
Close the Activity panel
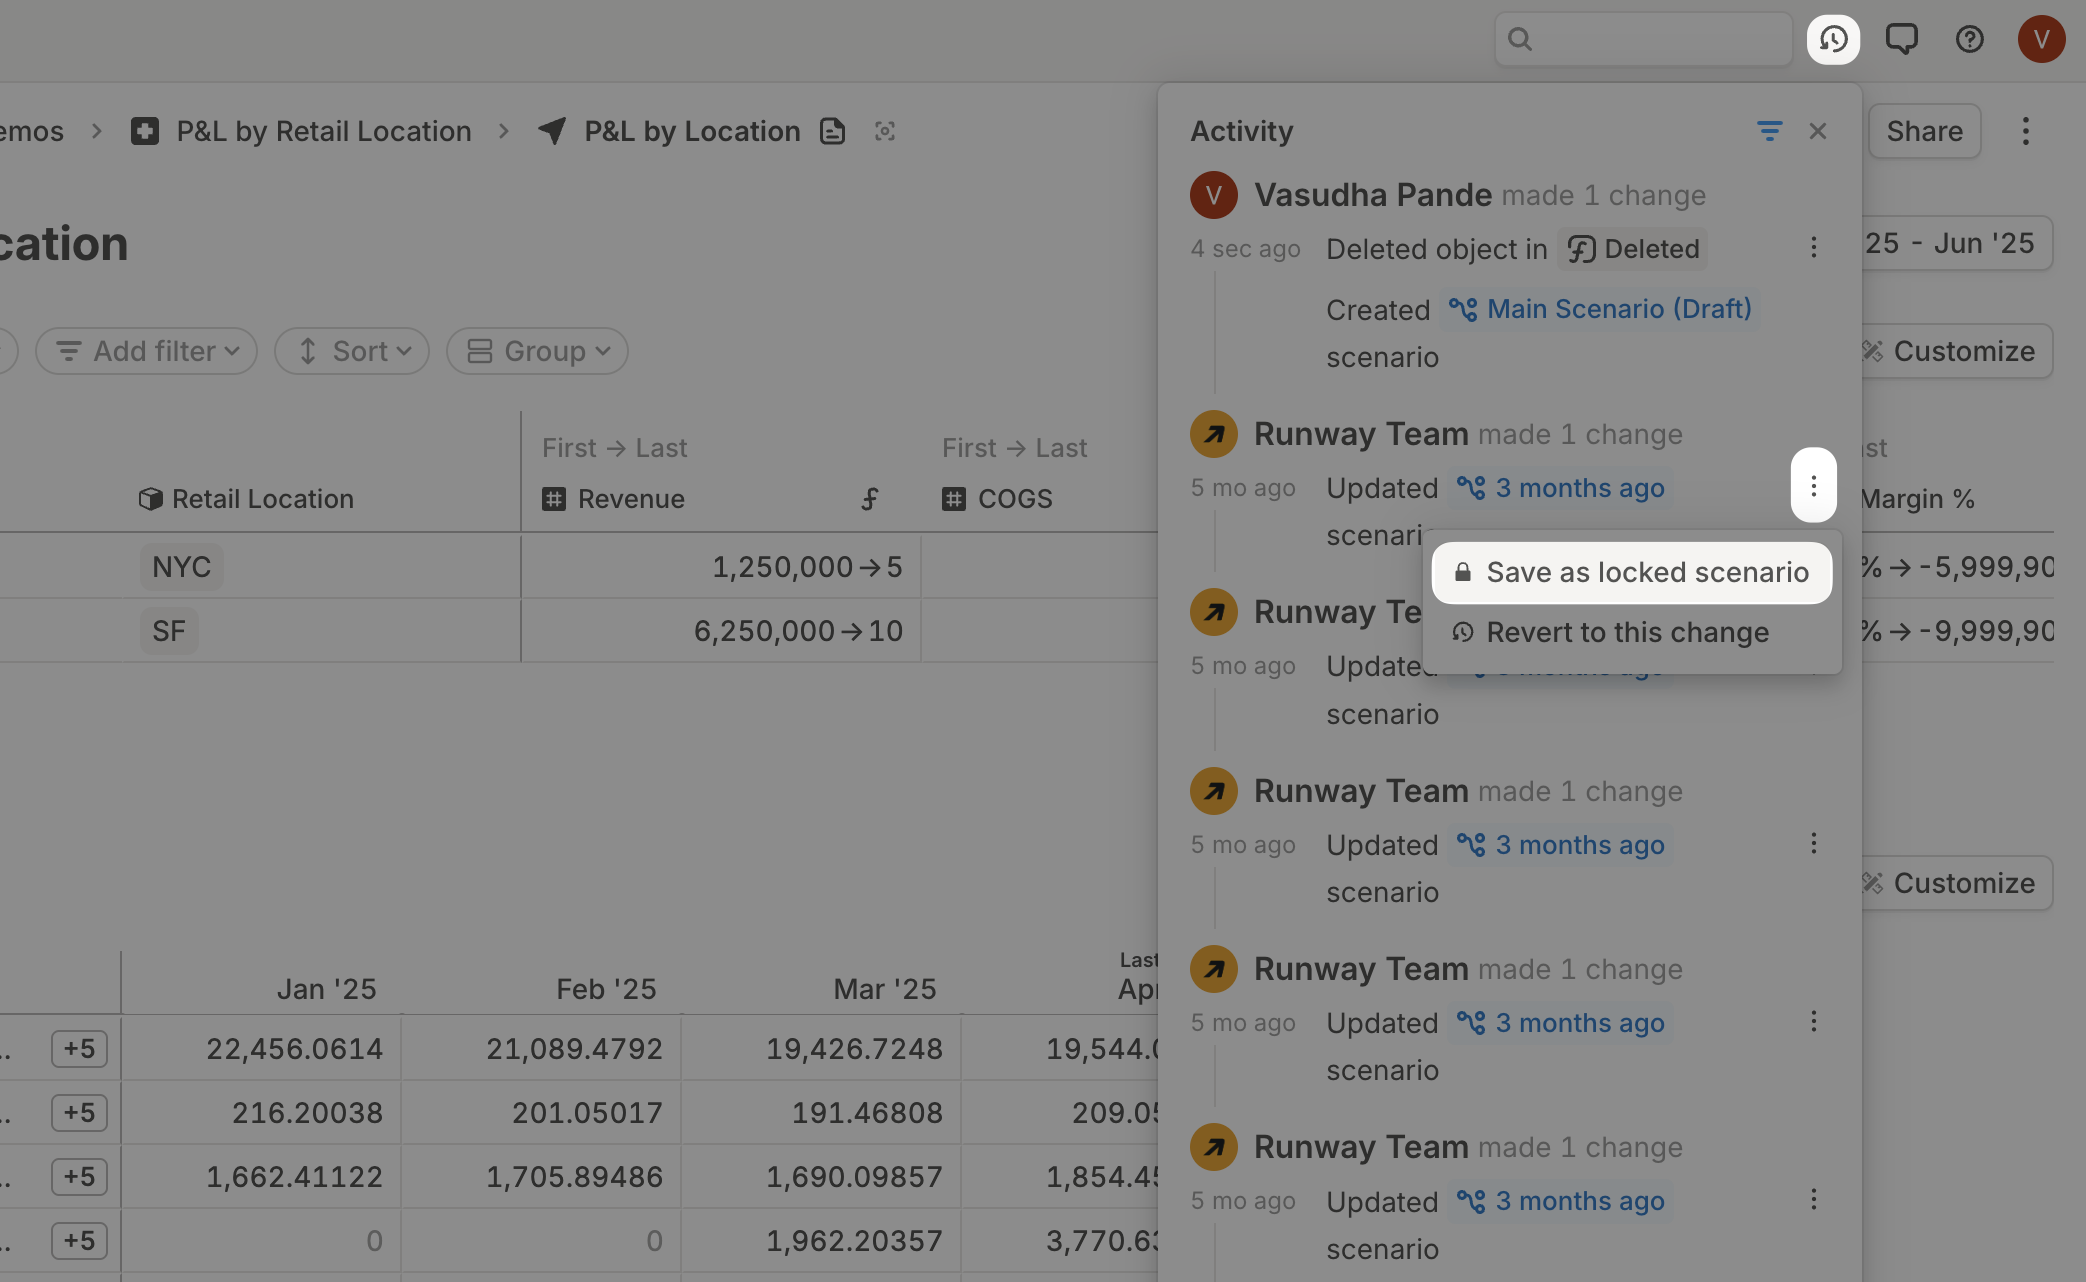click(1818, 131)
